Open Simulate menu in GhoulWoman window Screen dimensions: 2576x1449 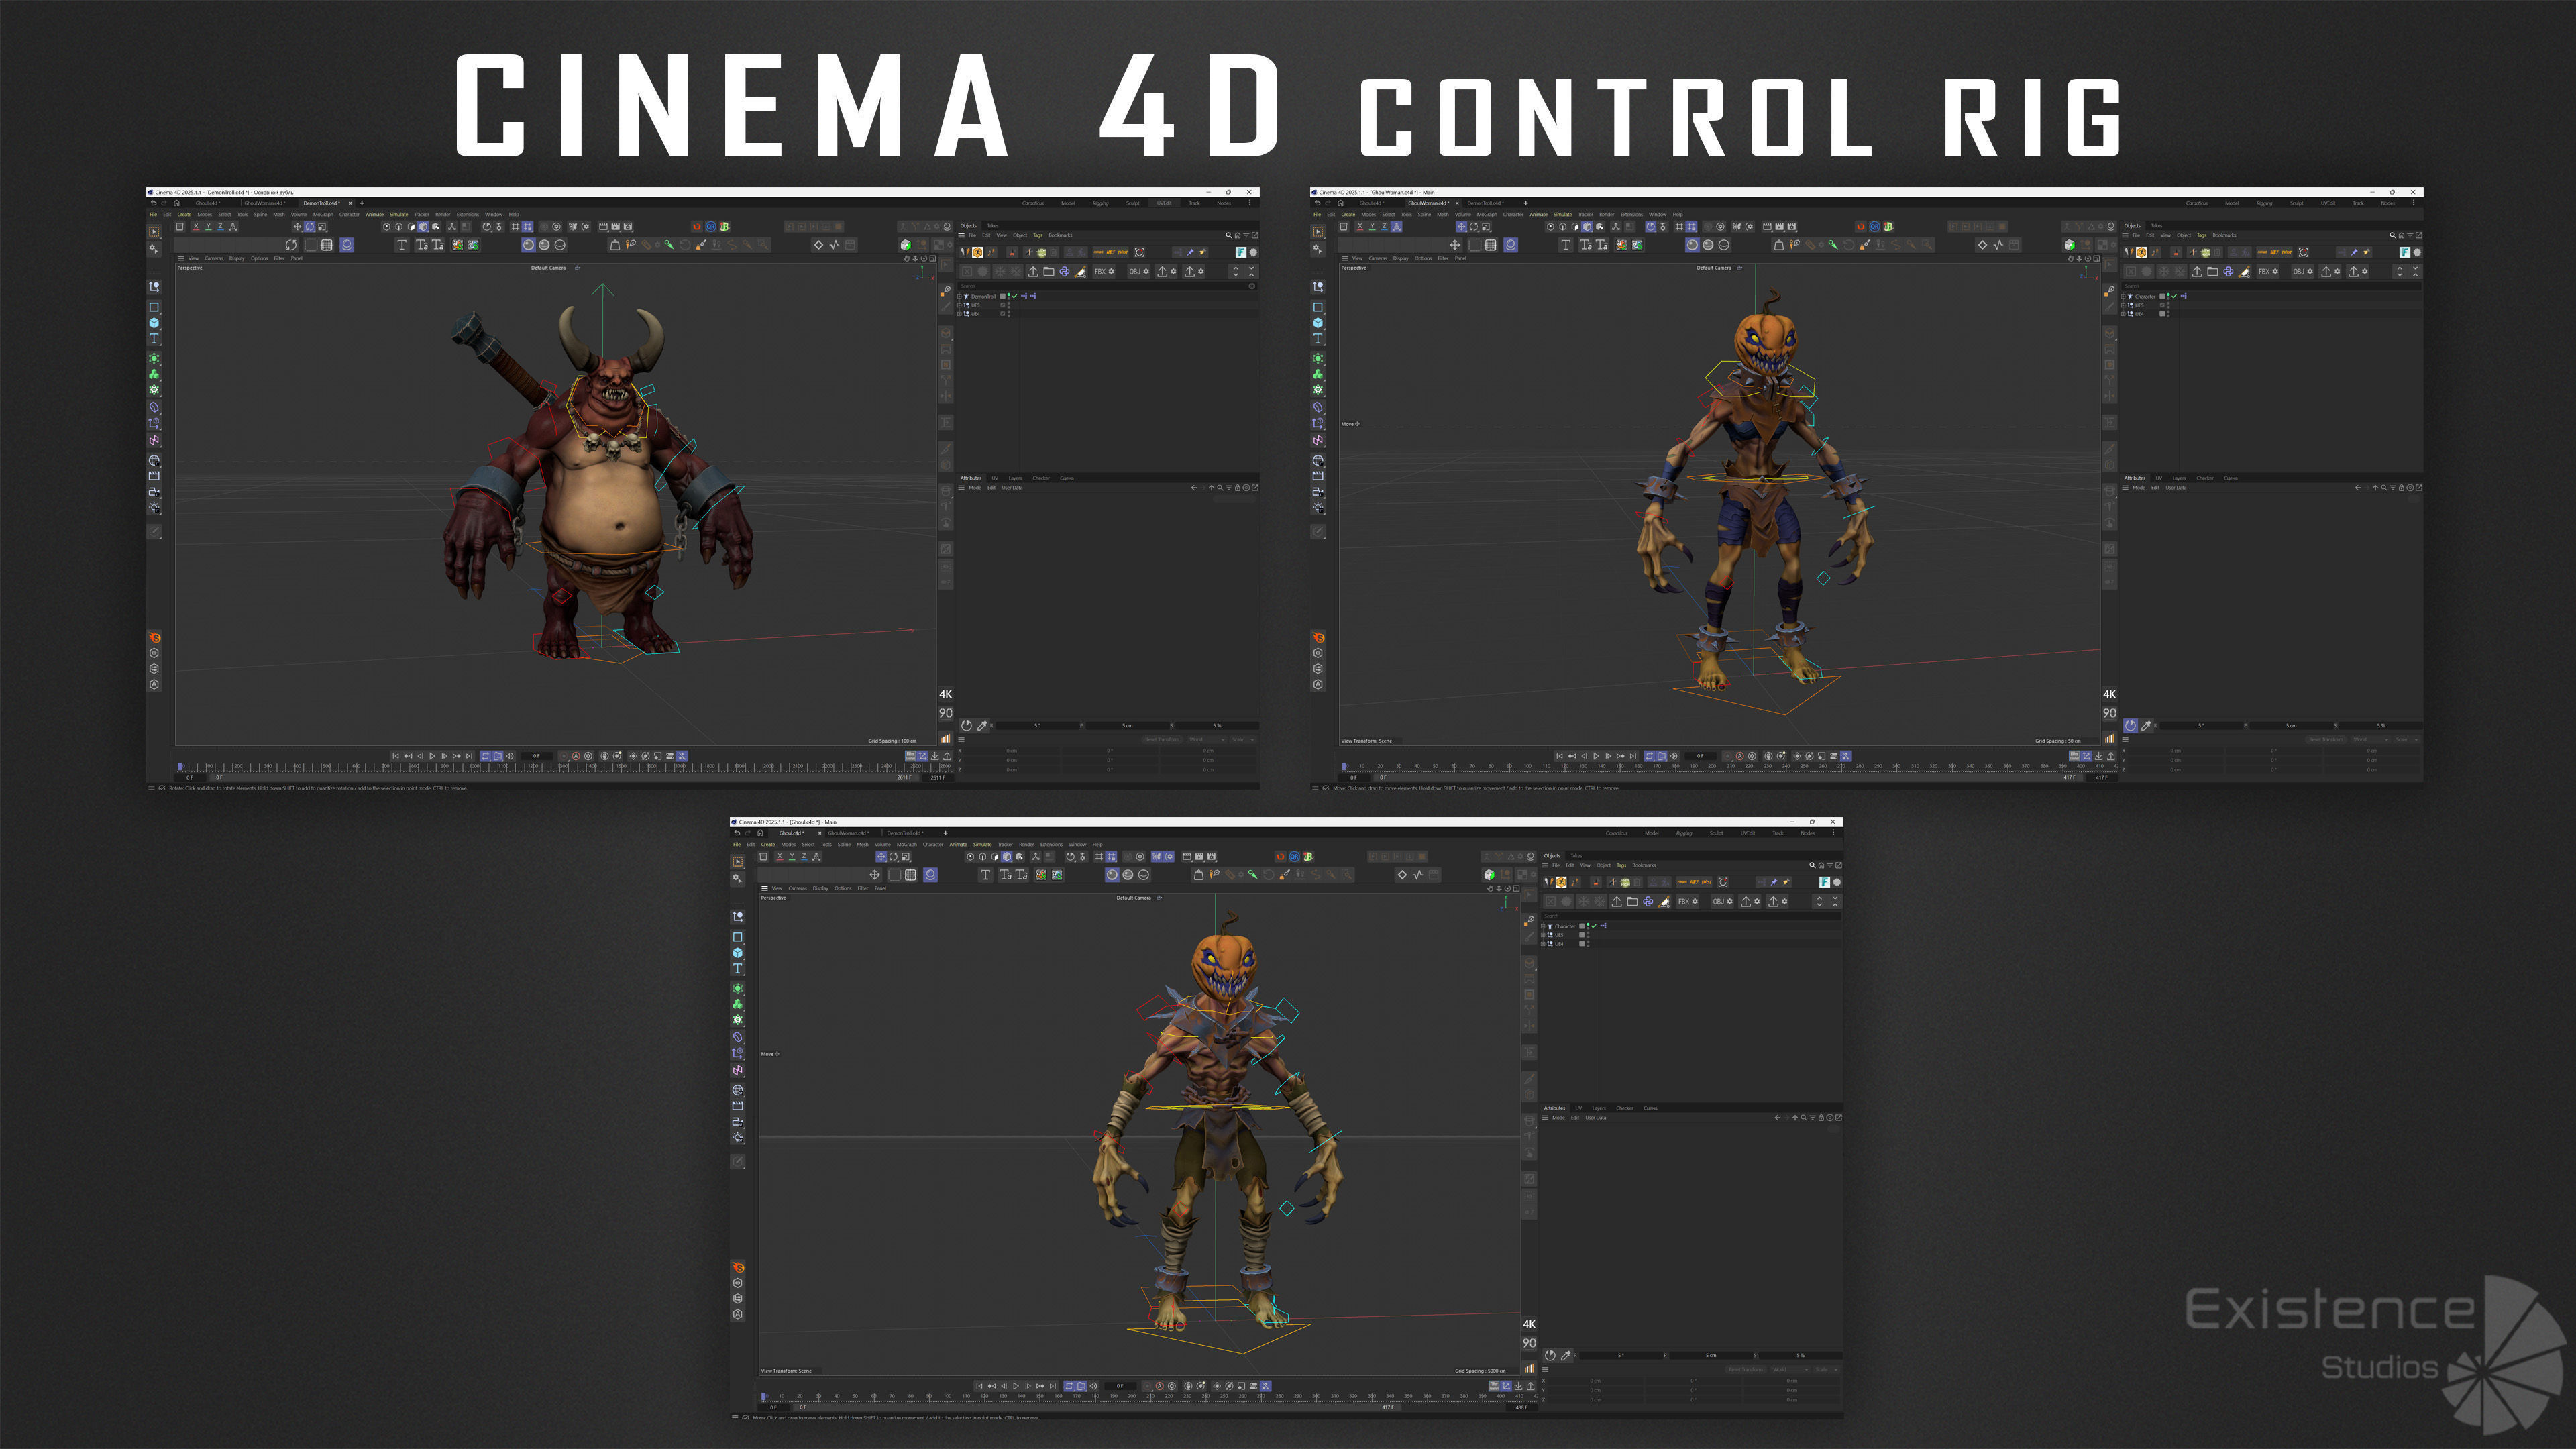point(1563,214)
